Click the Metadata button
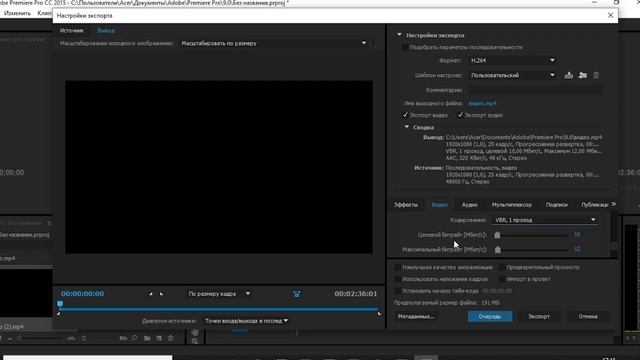This screenshot has height=360, width=640. point(416,316)
